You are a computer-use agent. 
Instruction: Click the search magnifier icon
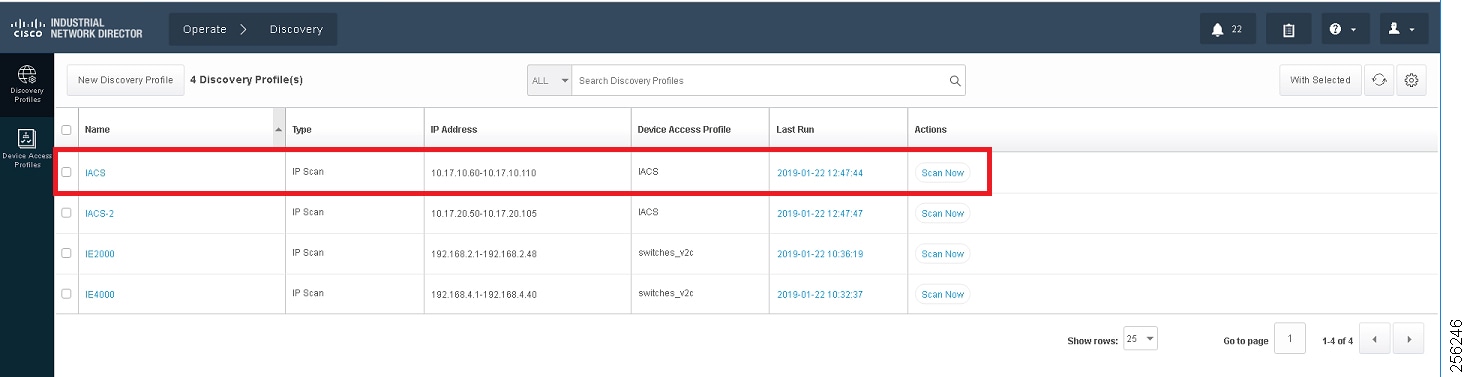coord(955,80)
